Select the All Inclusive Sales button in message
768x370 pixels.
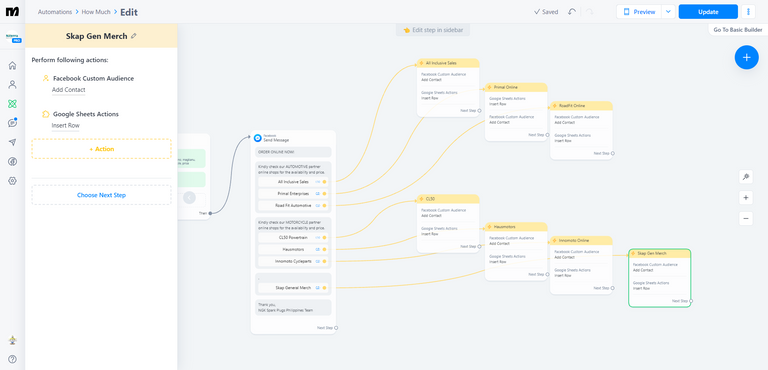click(x=293, y=182)
